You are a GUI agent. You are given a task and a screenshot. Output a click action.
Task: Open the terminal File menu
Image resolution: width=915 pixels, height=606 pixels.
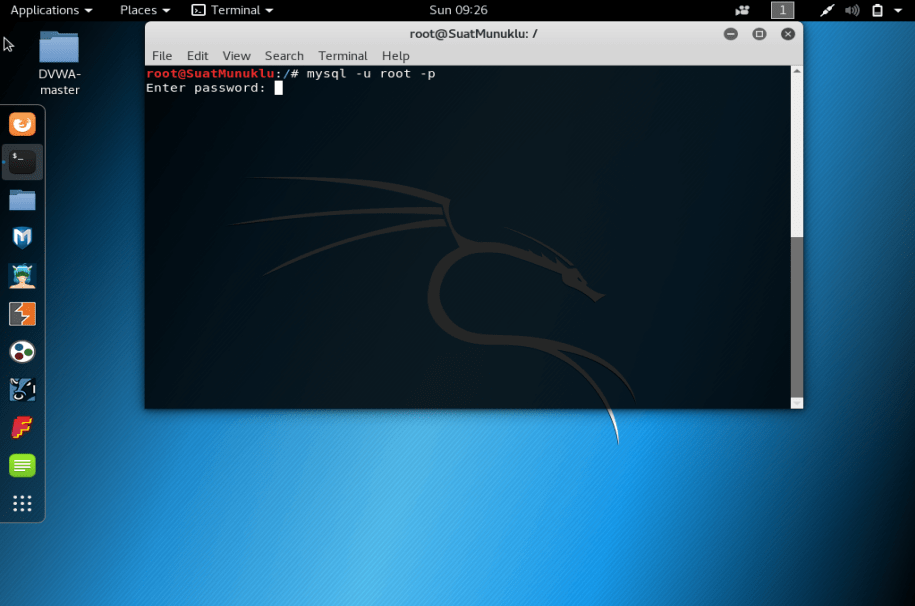[x=162, y=55]
